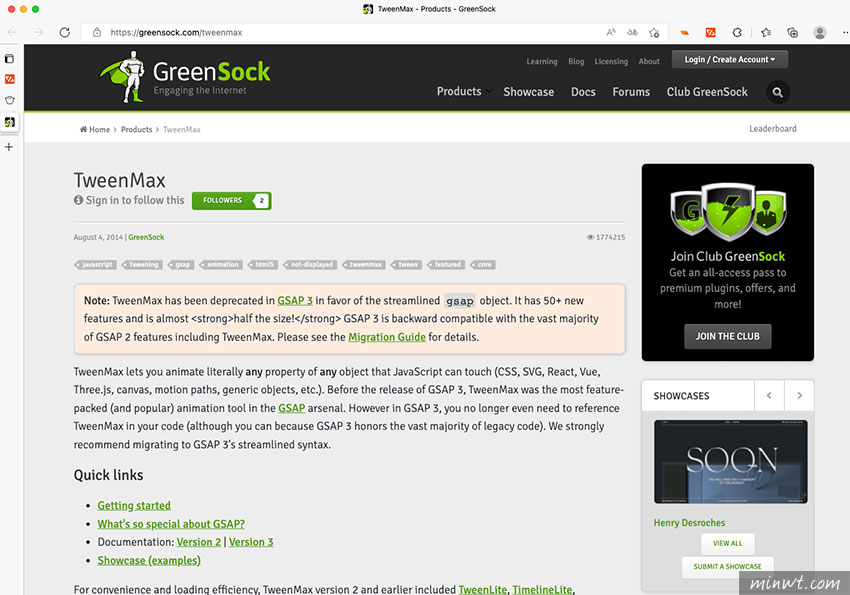
Task: Click the browser refresh icon
Action: [x=65, y=33]
